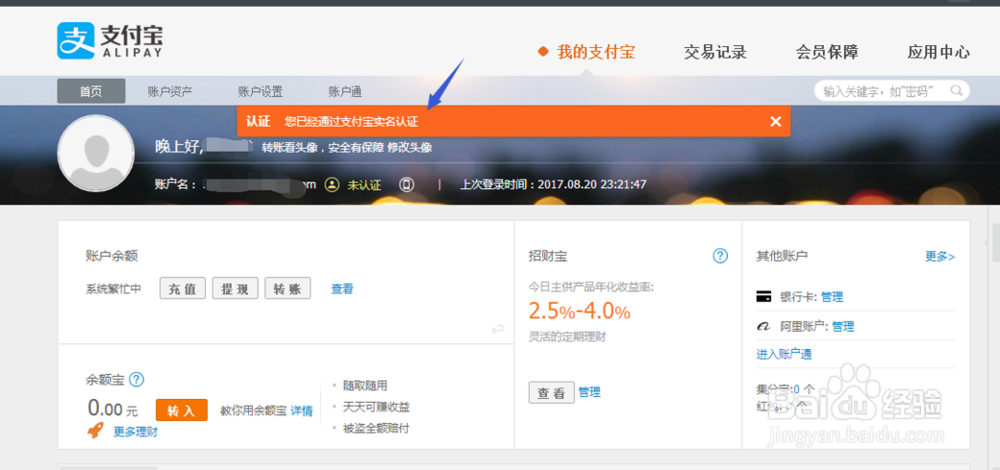This screenshot has height=470, width=1000.
Task: Open the 应用中心 tab
Action: pyautogui.click(x=938, y=52)
